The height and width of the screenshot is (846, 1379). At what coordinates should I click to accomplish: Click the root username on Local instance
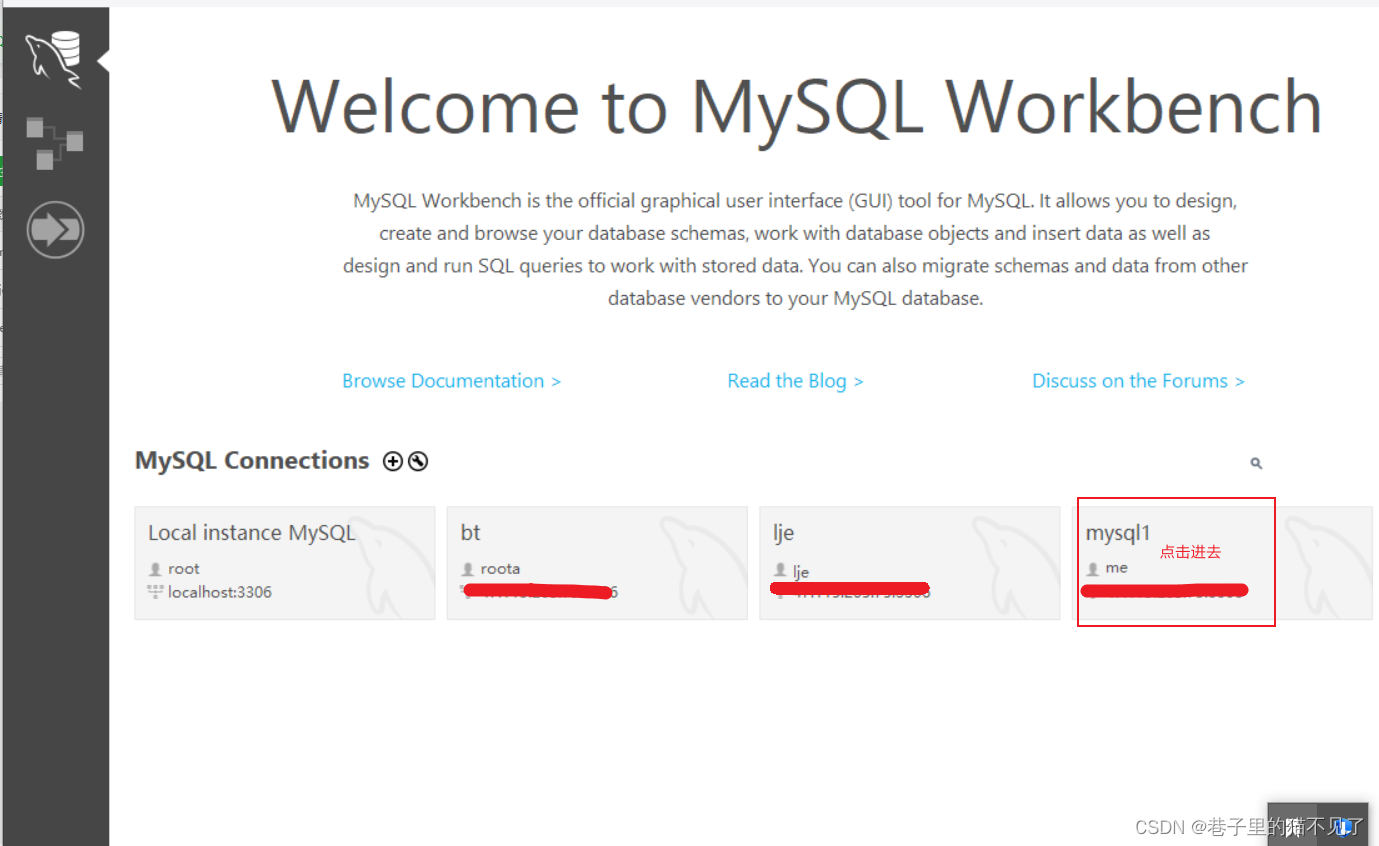click(184, 569)
